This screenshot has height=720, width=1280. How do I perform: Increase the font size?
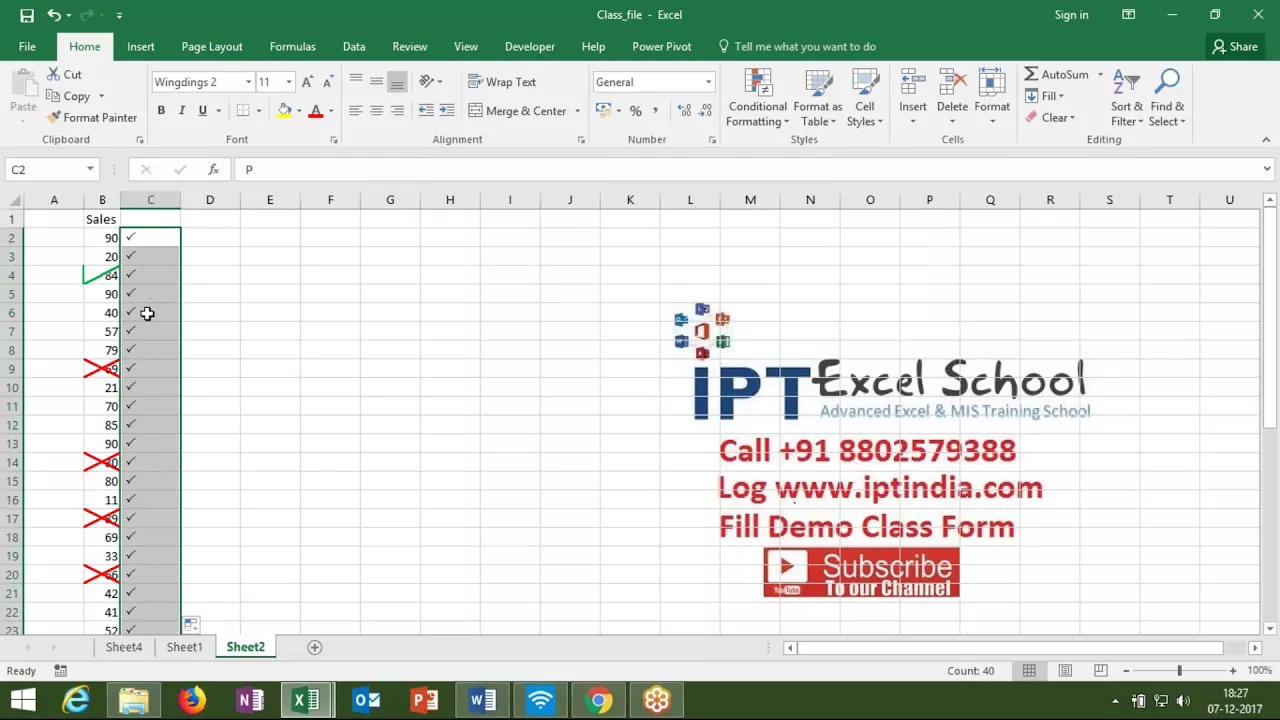(308, 82)
